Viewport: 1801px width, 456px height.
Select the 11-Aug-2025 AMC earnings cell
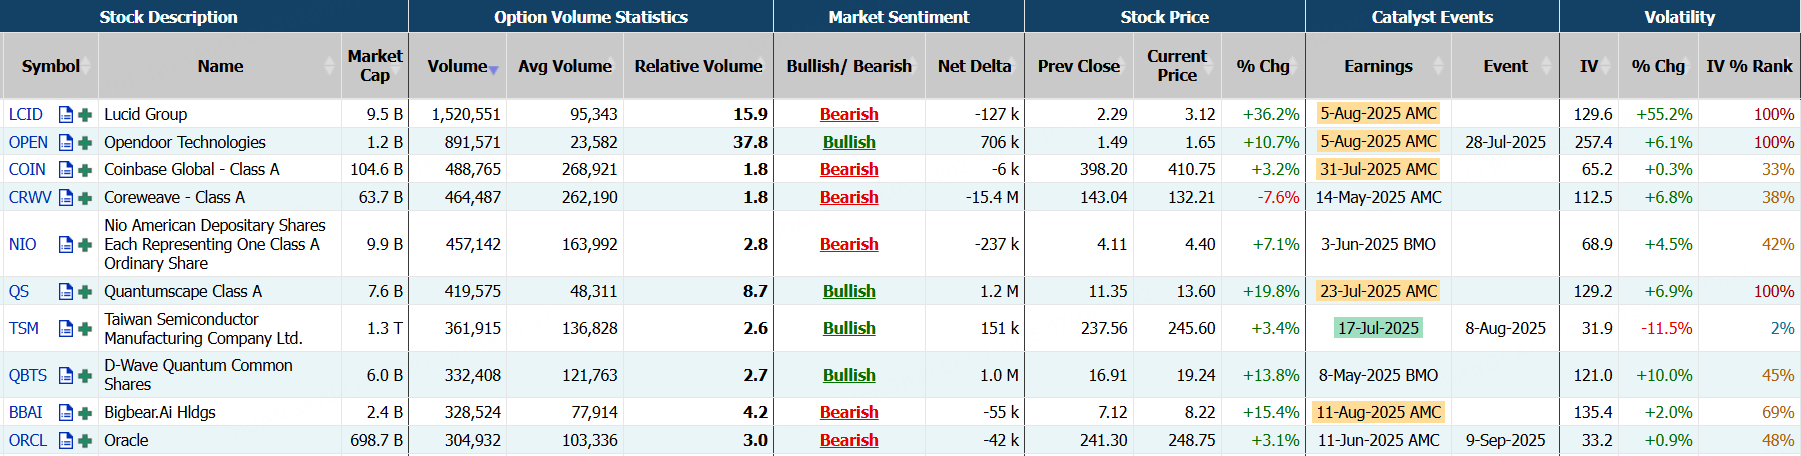pyautogui.click(x=1378, y=412)
